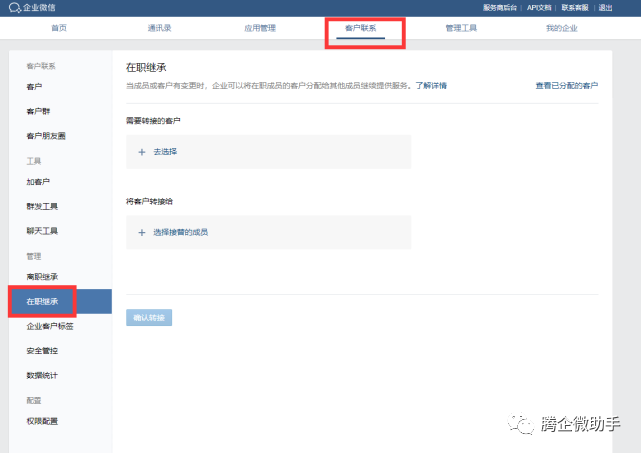The width and height of the screenshot is (641, 453).
Task: Select 客户群 in the sidebar
Action: (x=38, y=111)
